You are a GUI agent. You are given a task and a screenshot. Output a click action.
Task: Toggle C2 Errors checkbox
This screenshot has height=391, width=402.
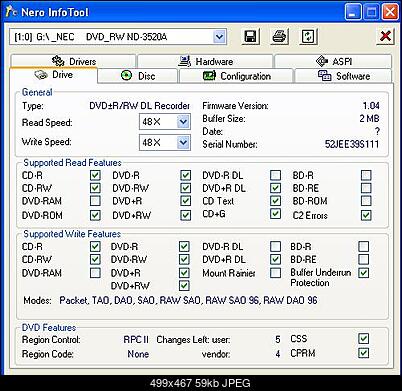[x=366, y=215]
